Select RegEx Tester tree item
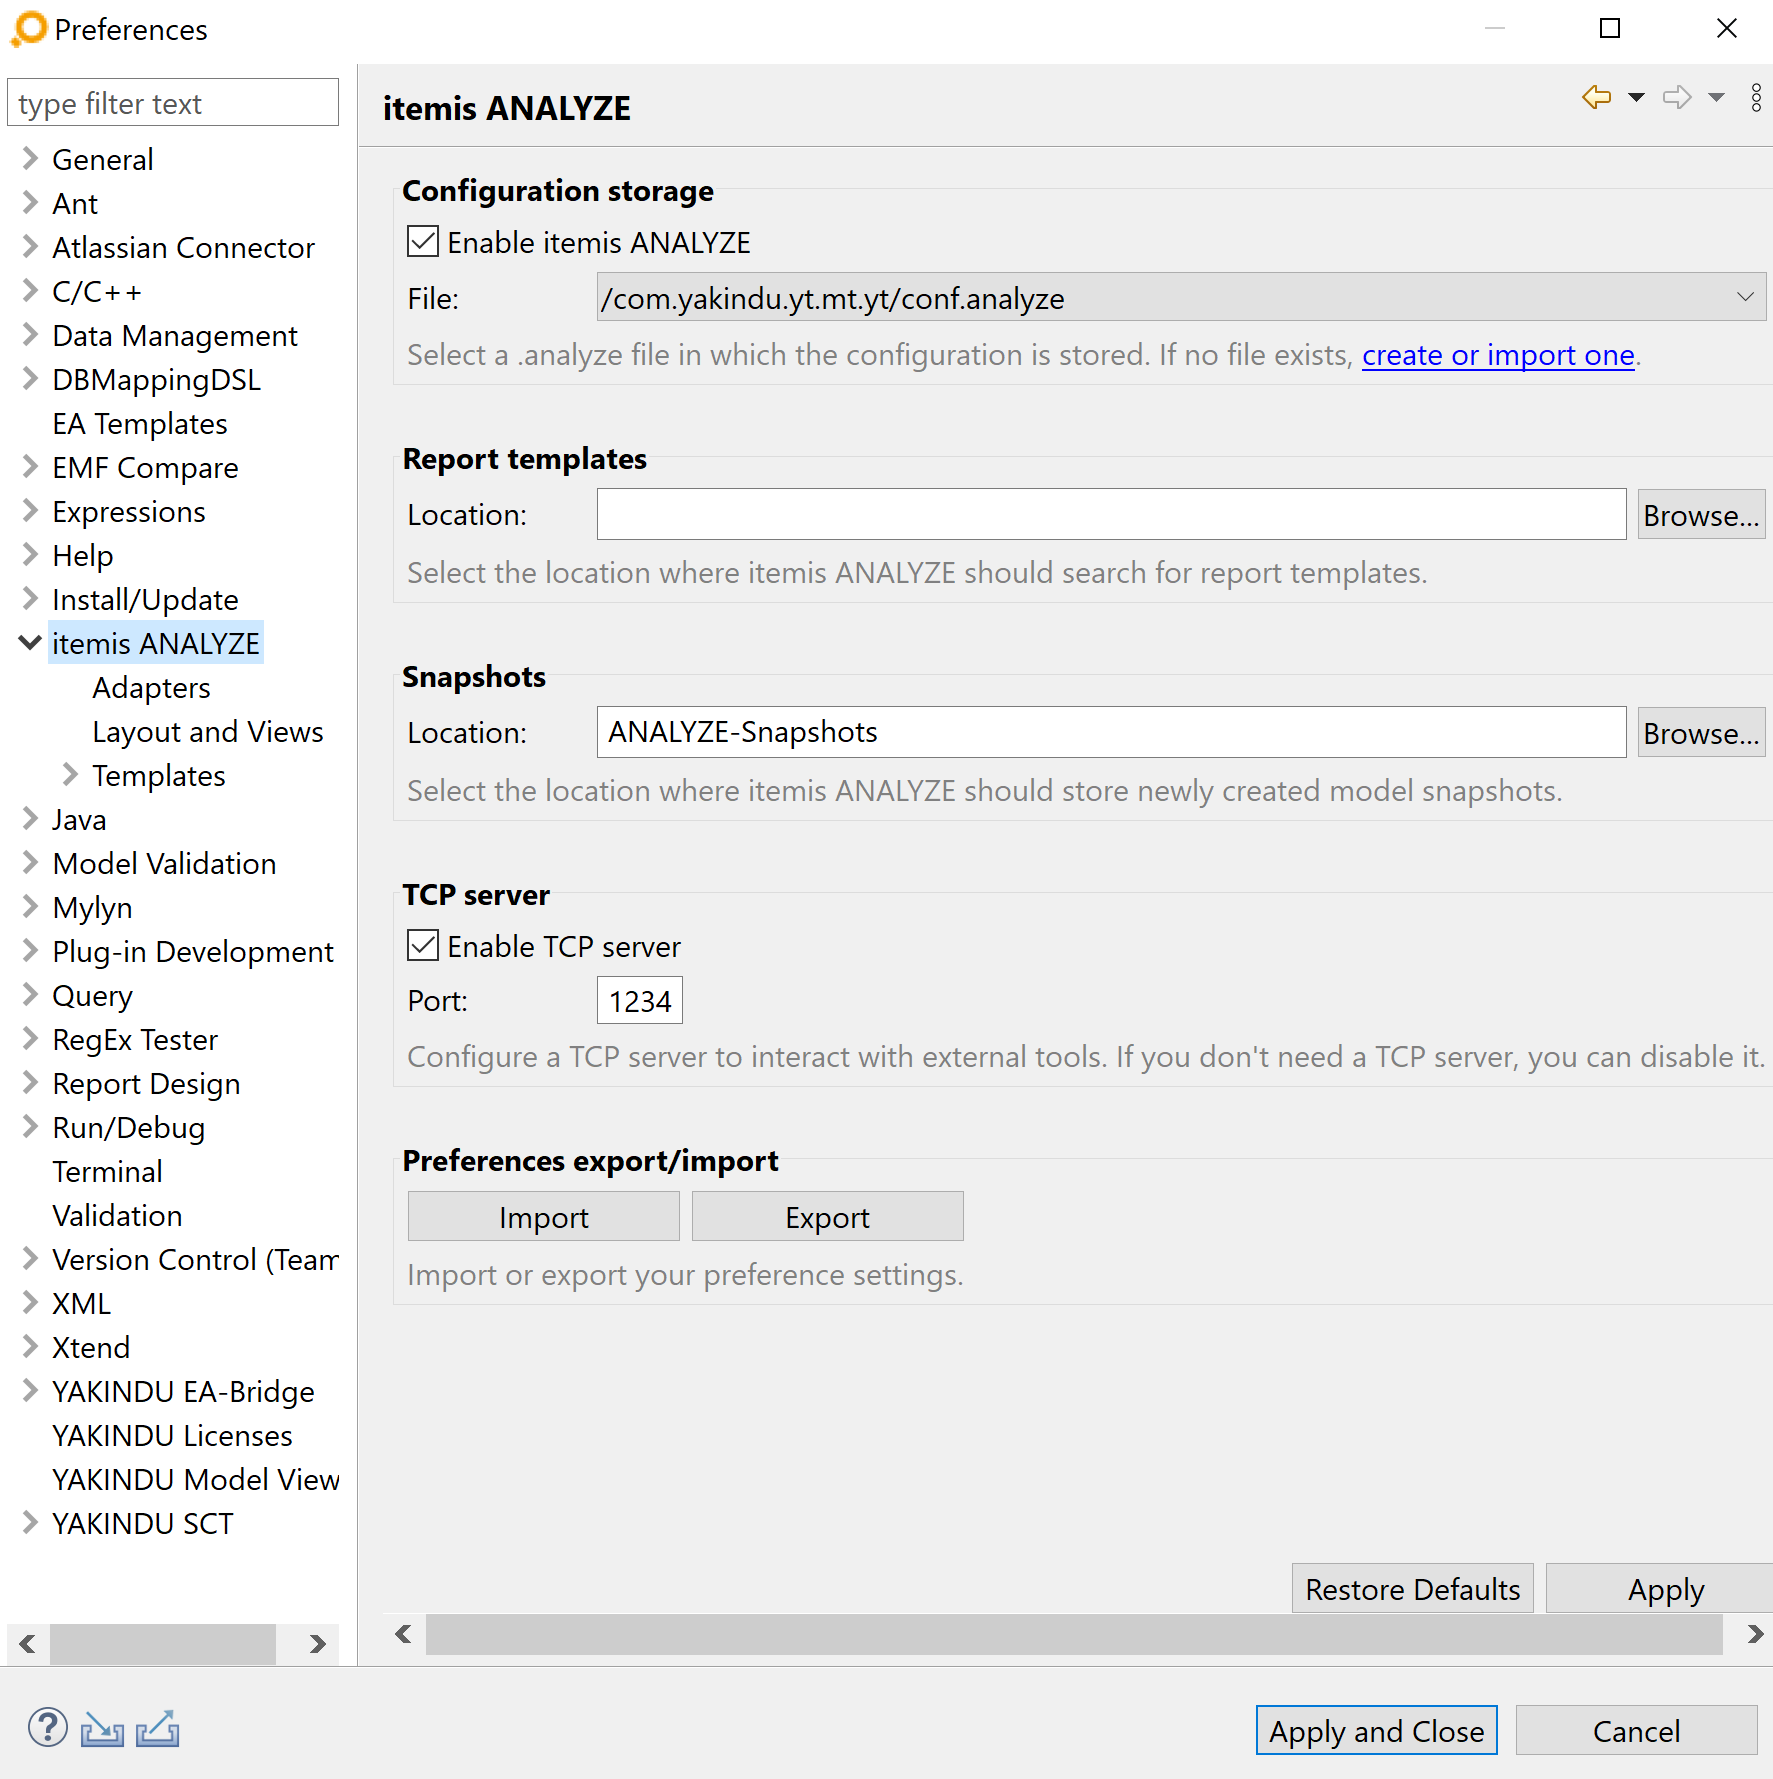Screen dimensions: 1773x1779 click(135, 1040)
